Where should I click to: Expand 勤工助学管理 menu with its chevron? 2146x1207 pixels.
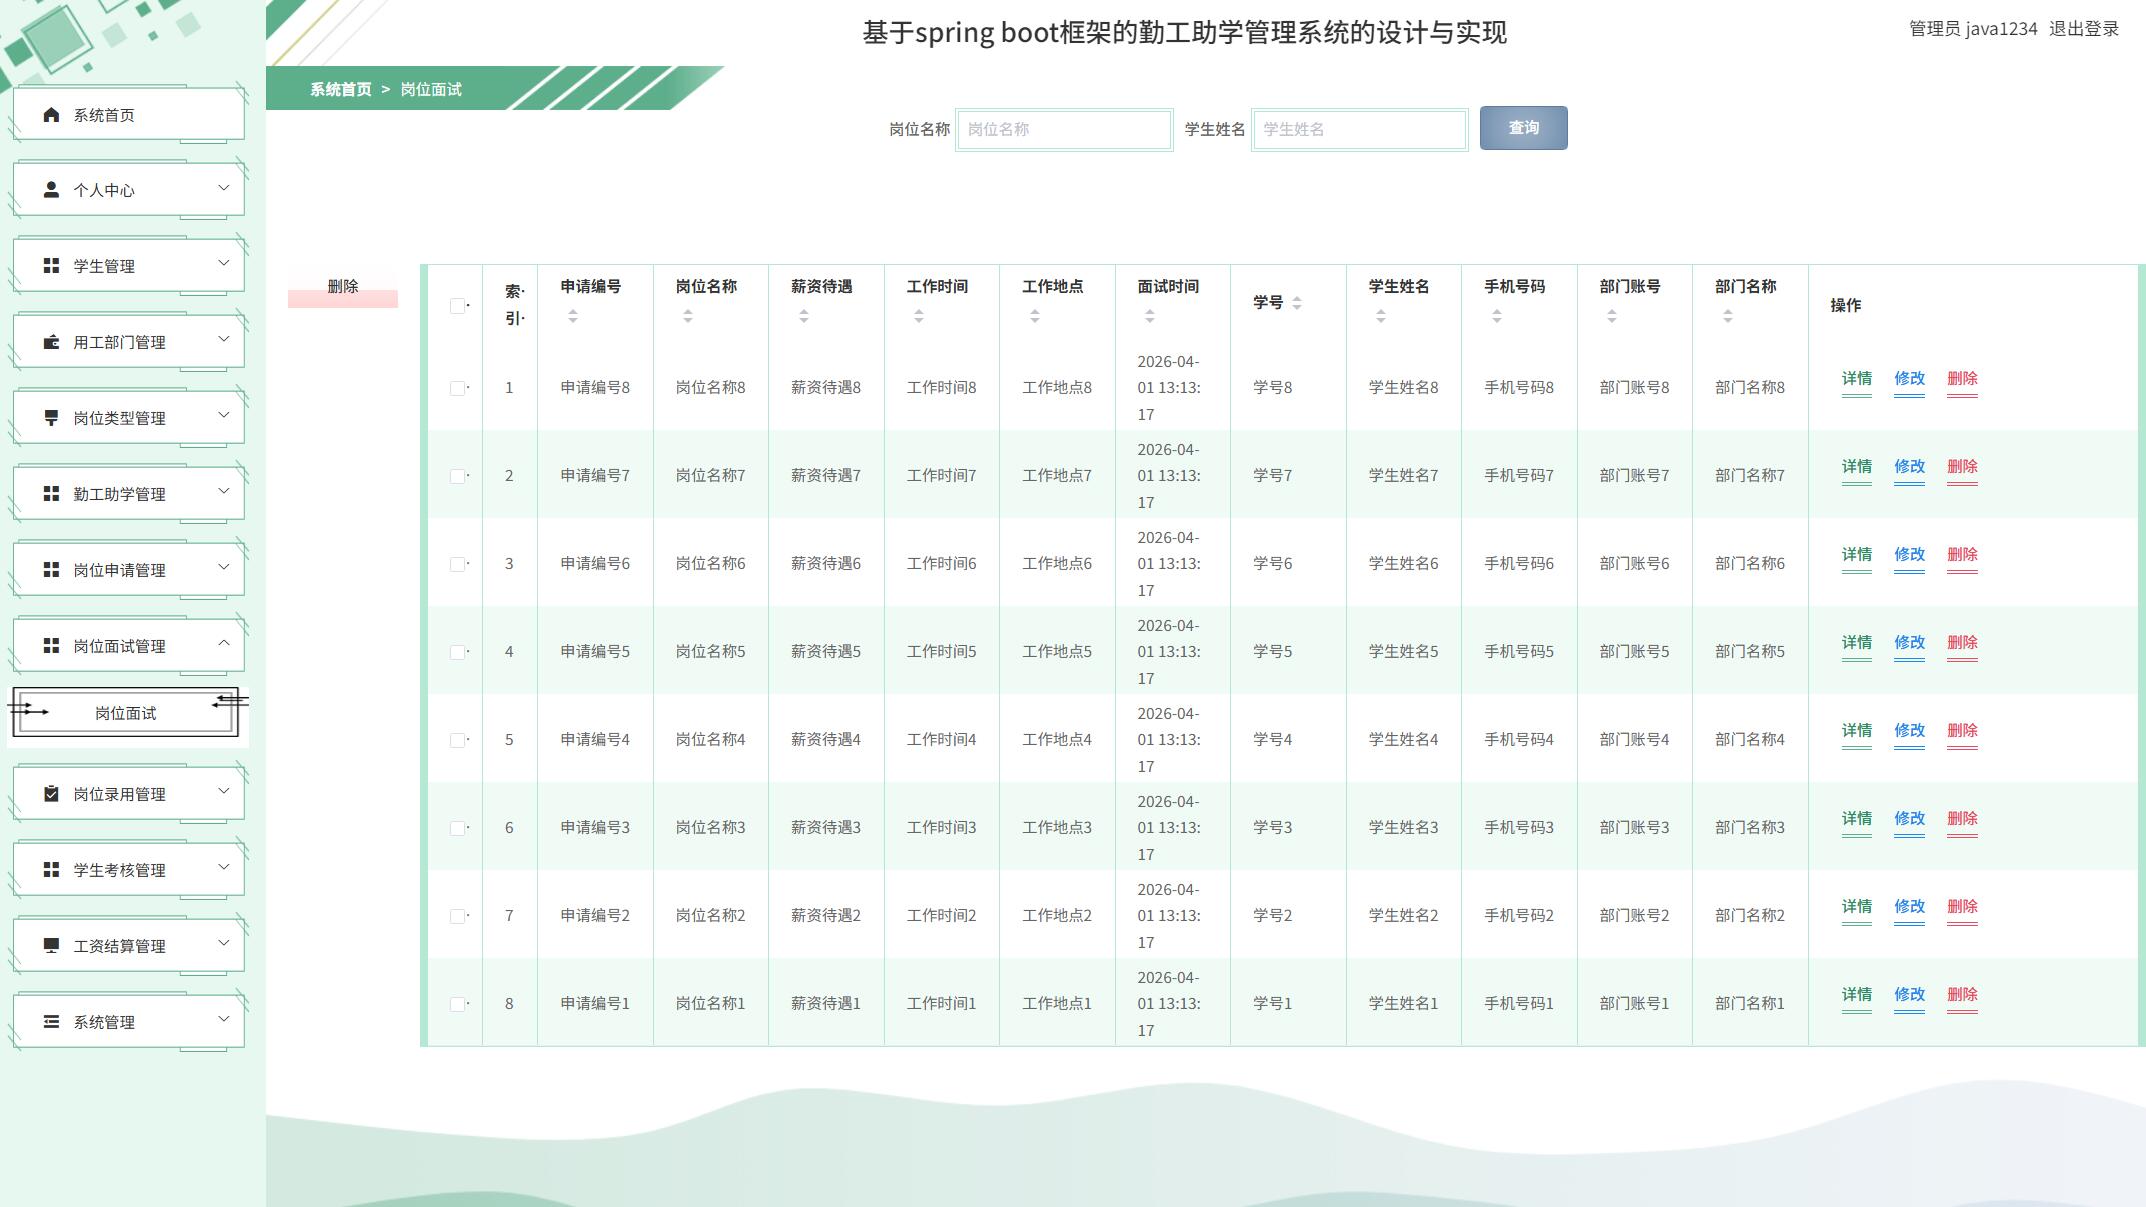[x=224, y=492]
